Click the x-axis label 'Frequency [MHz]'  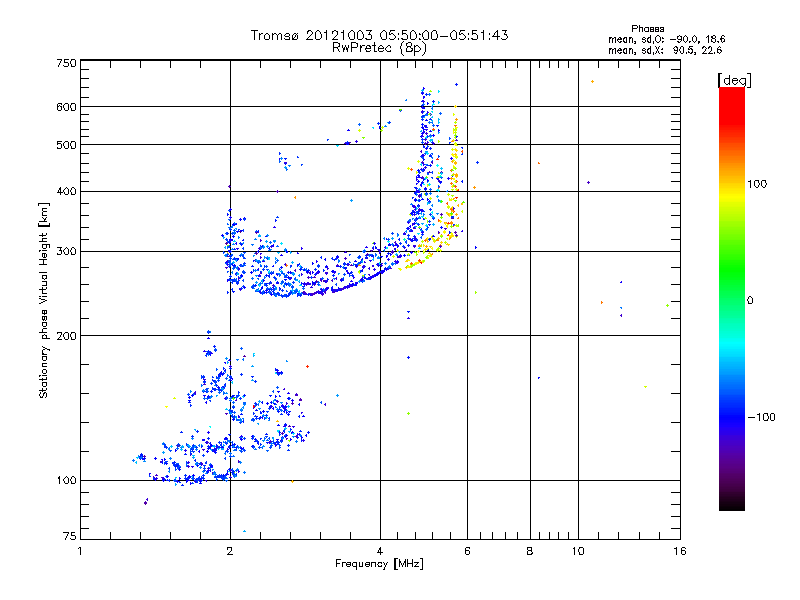pos(379,564)
